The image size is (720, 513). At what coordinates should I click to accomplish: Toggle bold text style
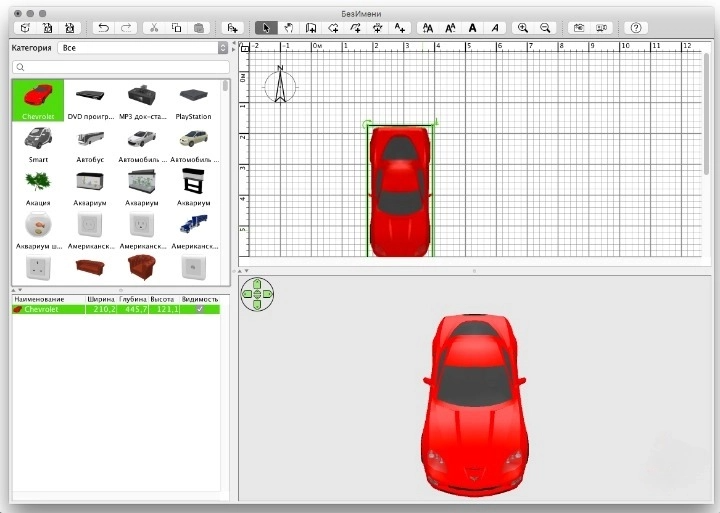coord(473,28)
